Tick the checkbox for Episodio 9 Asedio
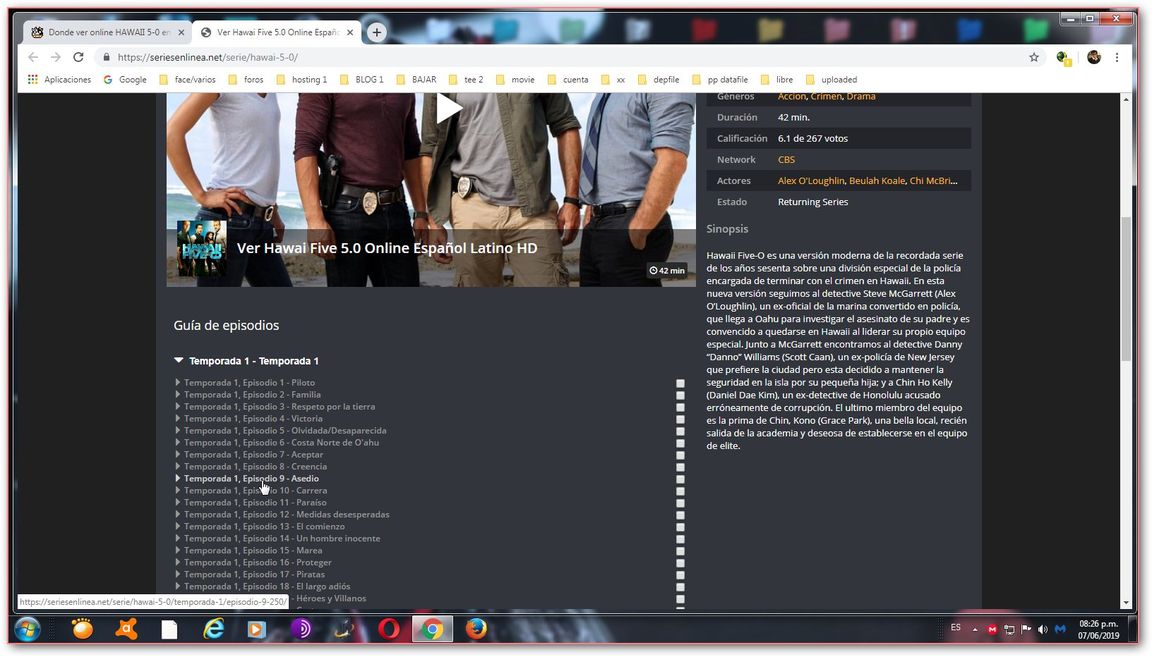This screenshot has height=657, width=1152. point(680,479)
